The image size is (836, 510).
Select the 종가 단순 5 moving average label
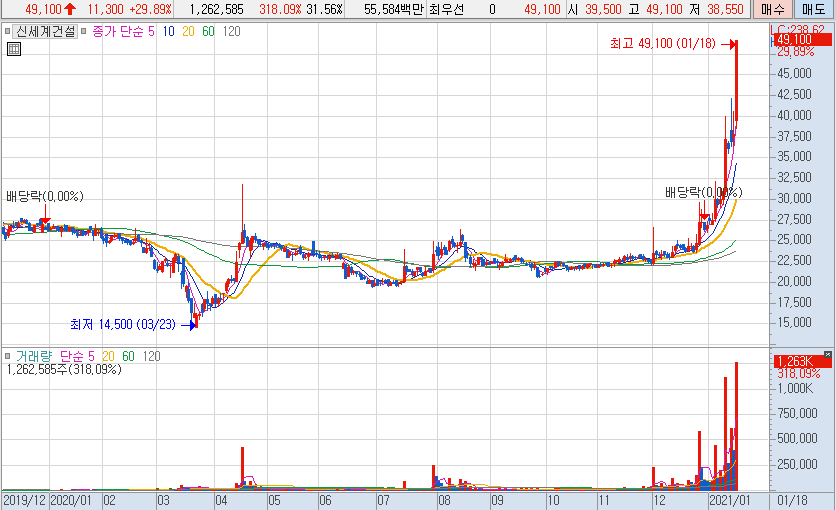click(123, 31)
